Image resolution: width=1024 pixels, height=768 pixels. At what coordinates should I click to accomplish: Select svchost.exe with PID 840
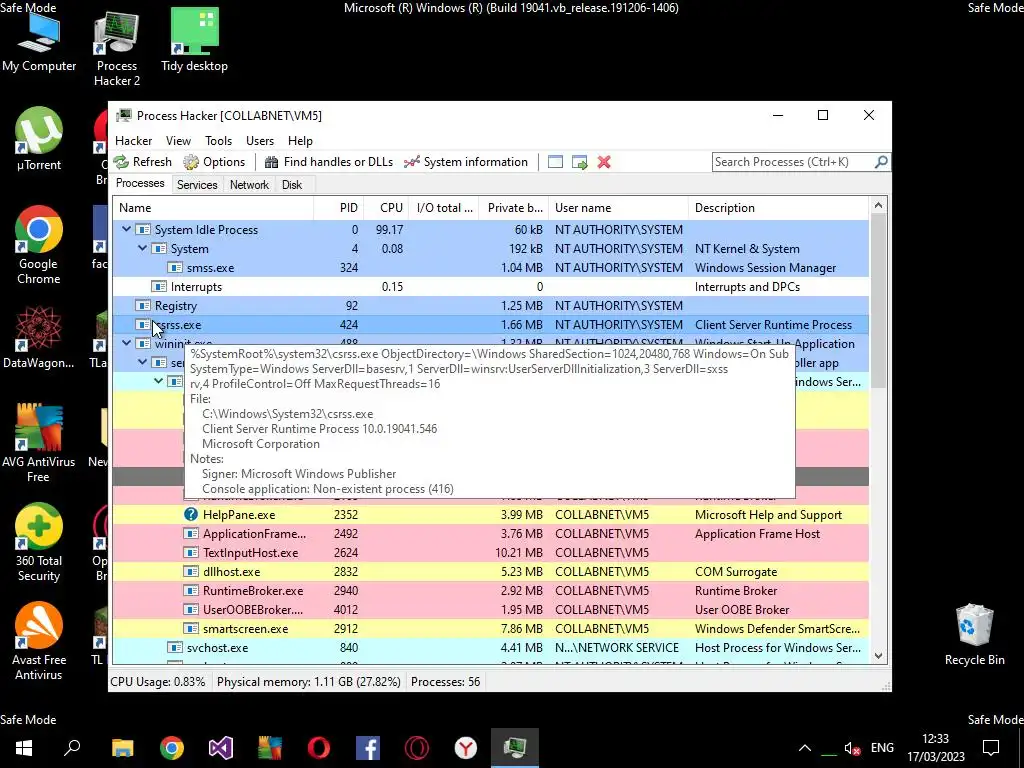pyautogui.click(x=490, y=648)
